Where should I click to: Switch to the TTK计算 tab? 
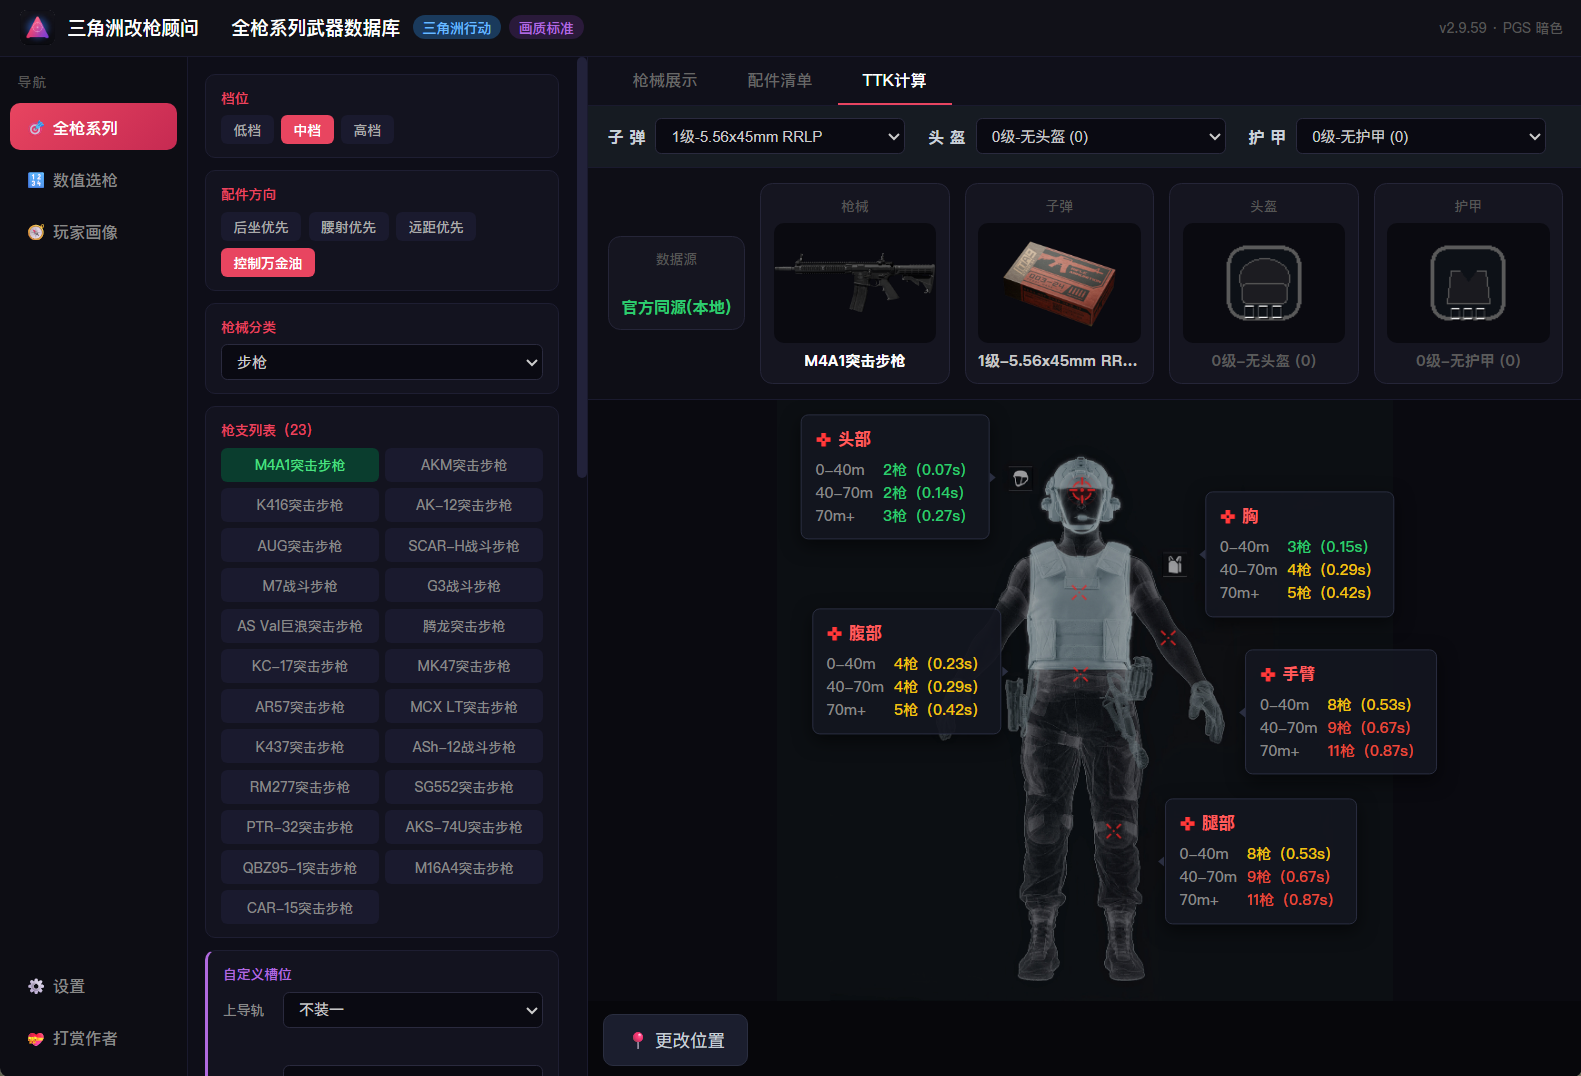tap(894, 80)
